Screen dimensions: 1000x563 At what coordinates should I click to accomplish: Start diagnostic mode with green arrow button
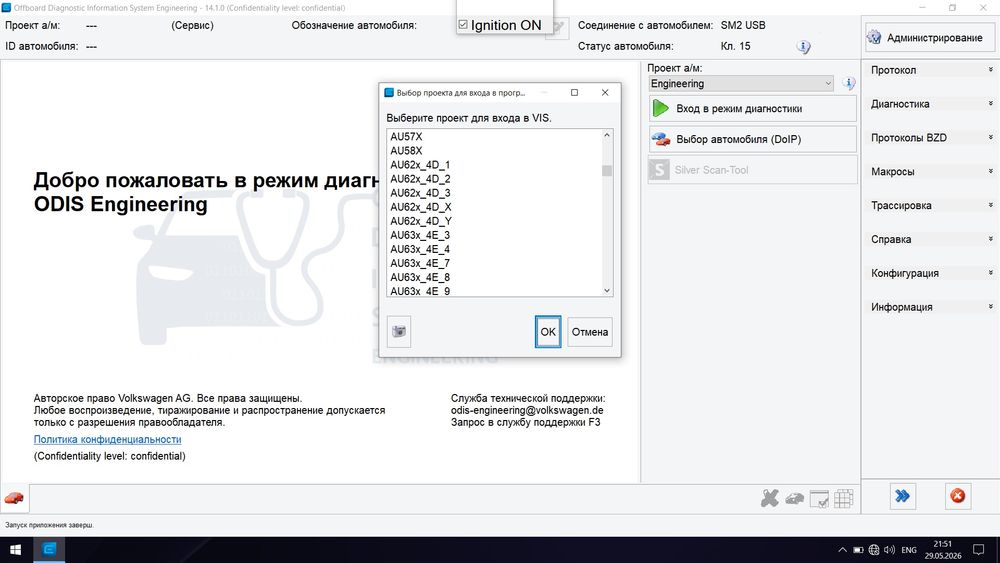[x=753, y=108]
